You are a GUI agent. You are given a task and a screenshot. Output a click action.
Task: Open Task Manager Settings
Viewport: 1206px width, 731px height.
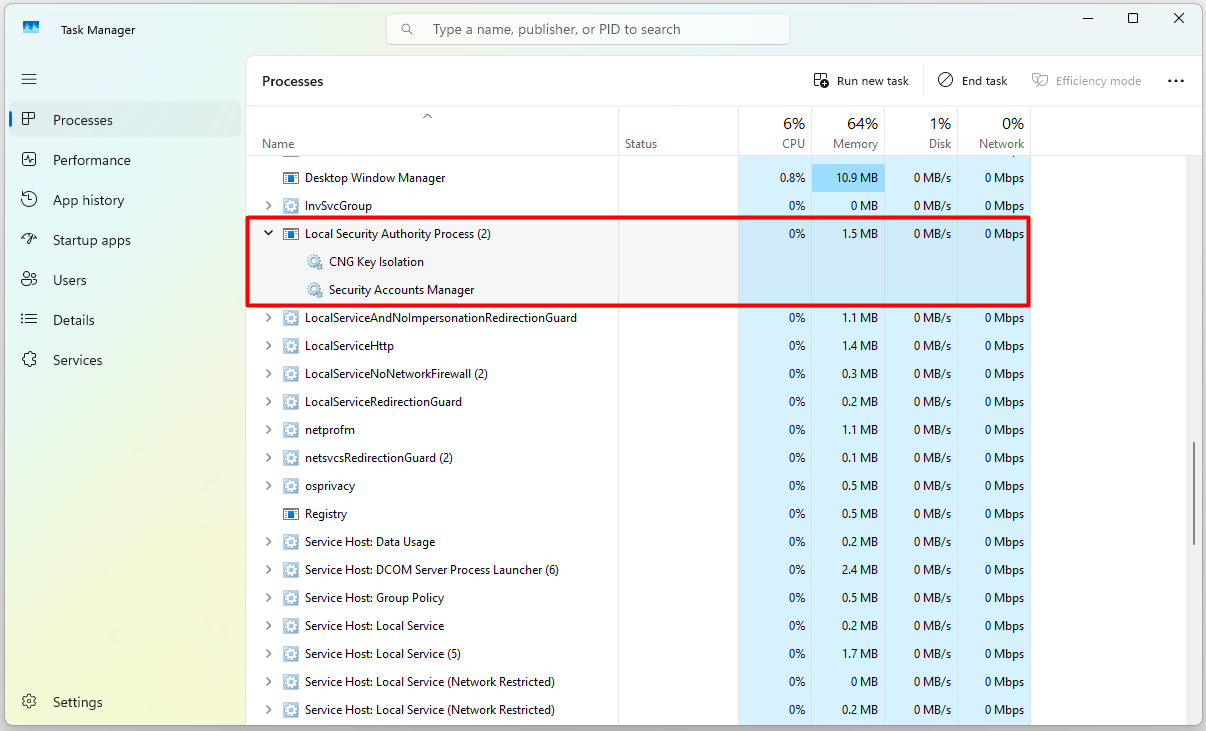[125, 702]
